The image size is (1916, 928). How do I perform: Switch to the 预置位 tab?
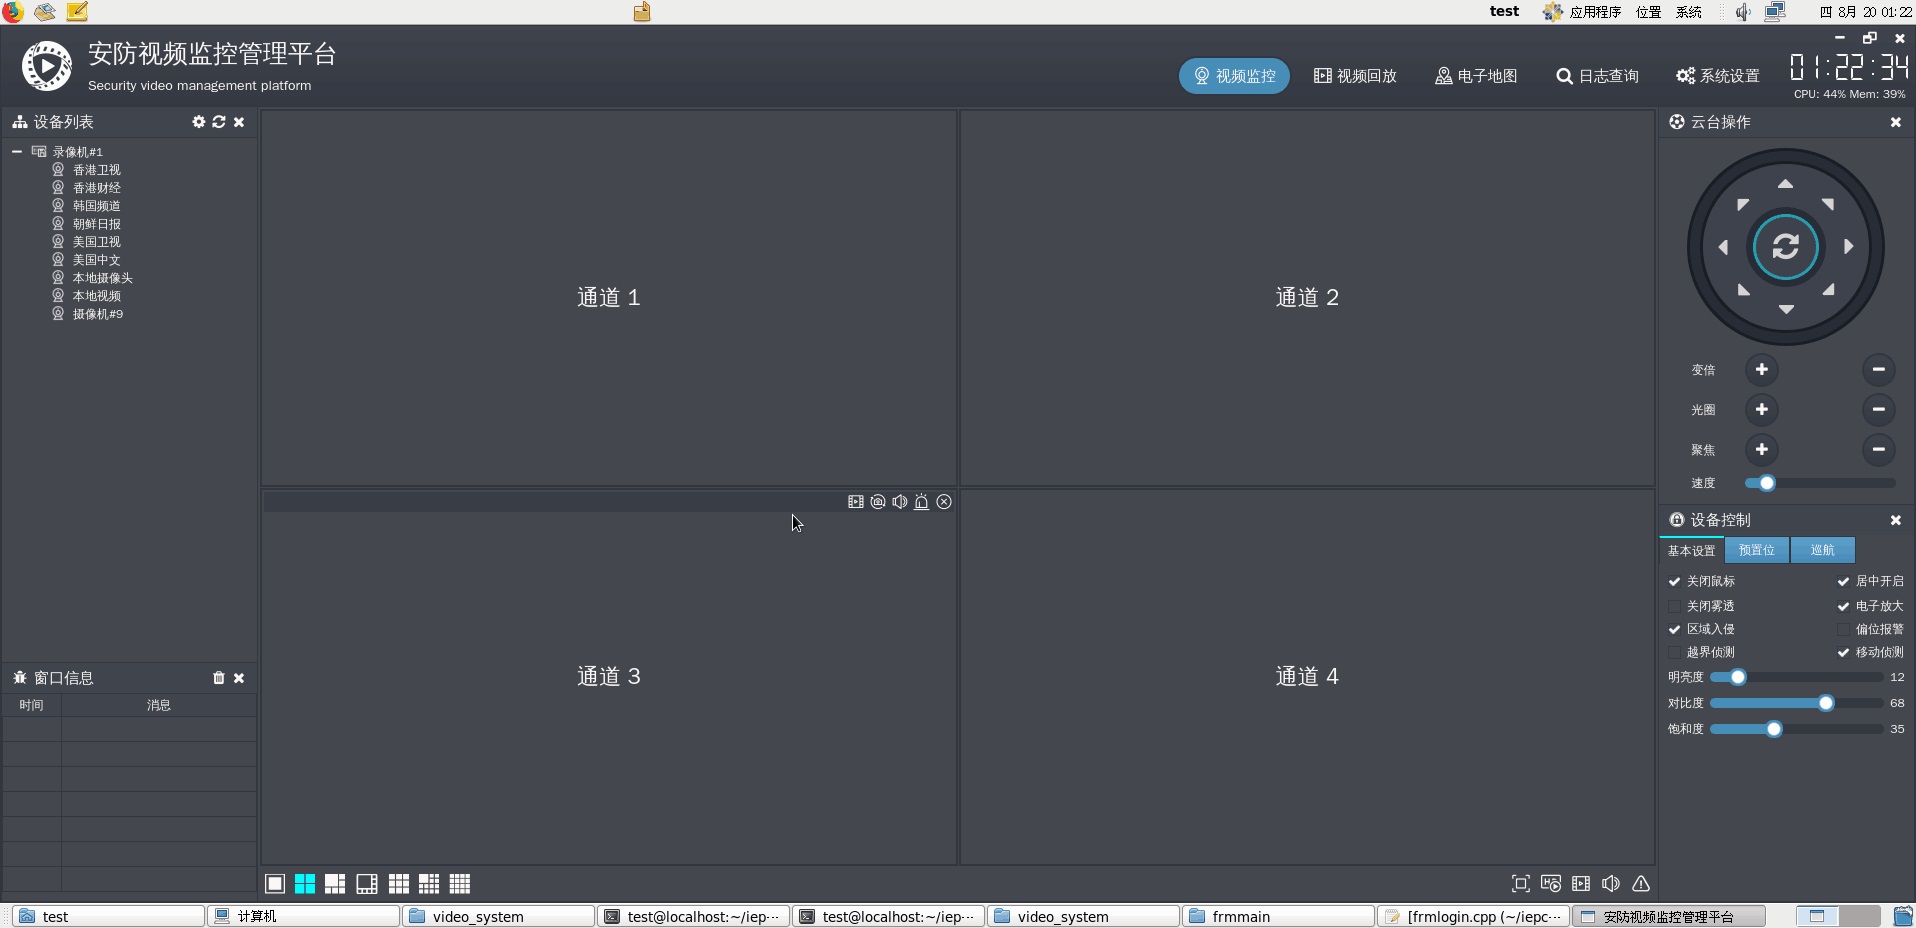coord(1756,550)
